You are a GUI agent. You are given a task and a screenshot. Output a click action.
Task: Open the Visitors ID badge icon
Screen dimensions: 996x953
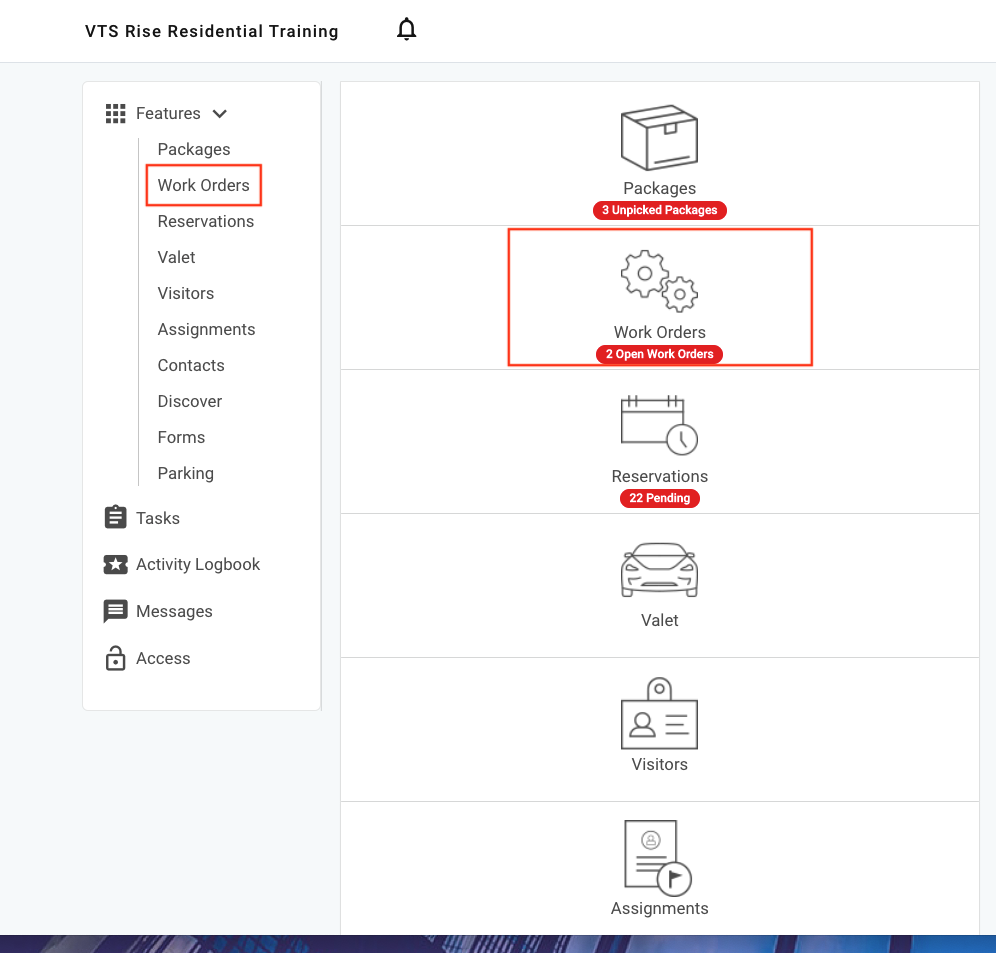click(659, 714)
